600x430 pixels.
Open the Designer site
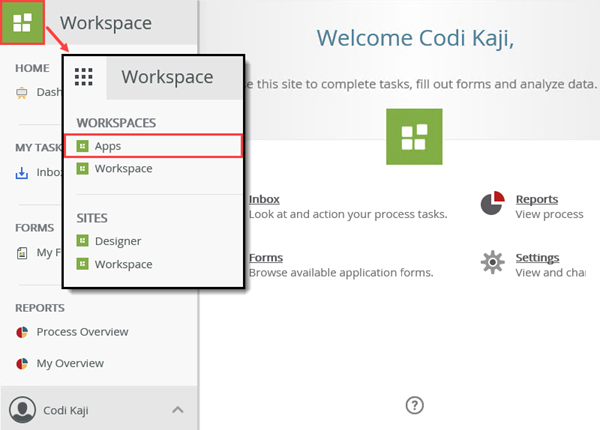118,241
